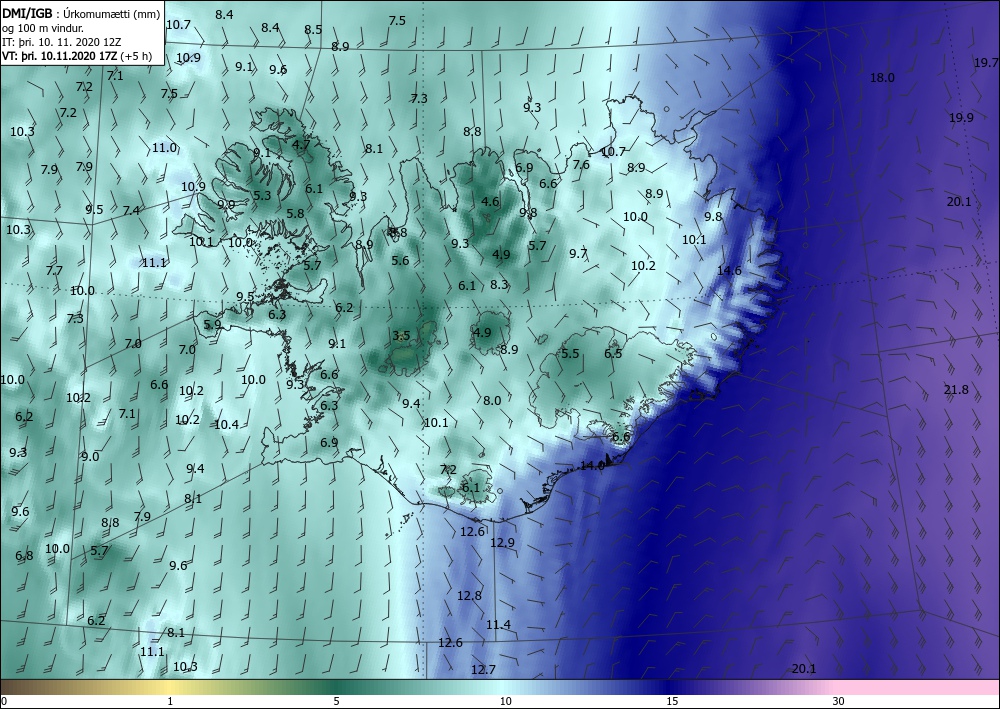
Task: Click the map value 12.9
Action: point(502,543)
